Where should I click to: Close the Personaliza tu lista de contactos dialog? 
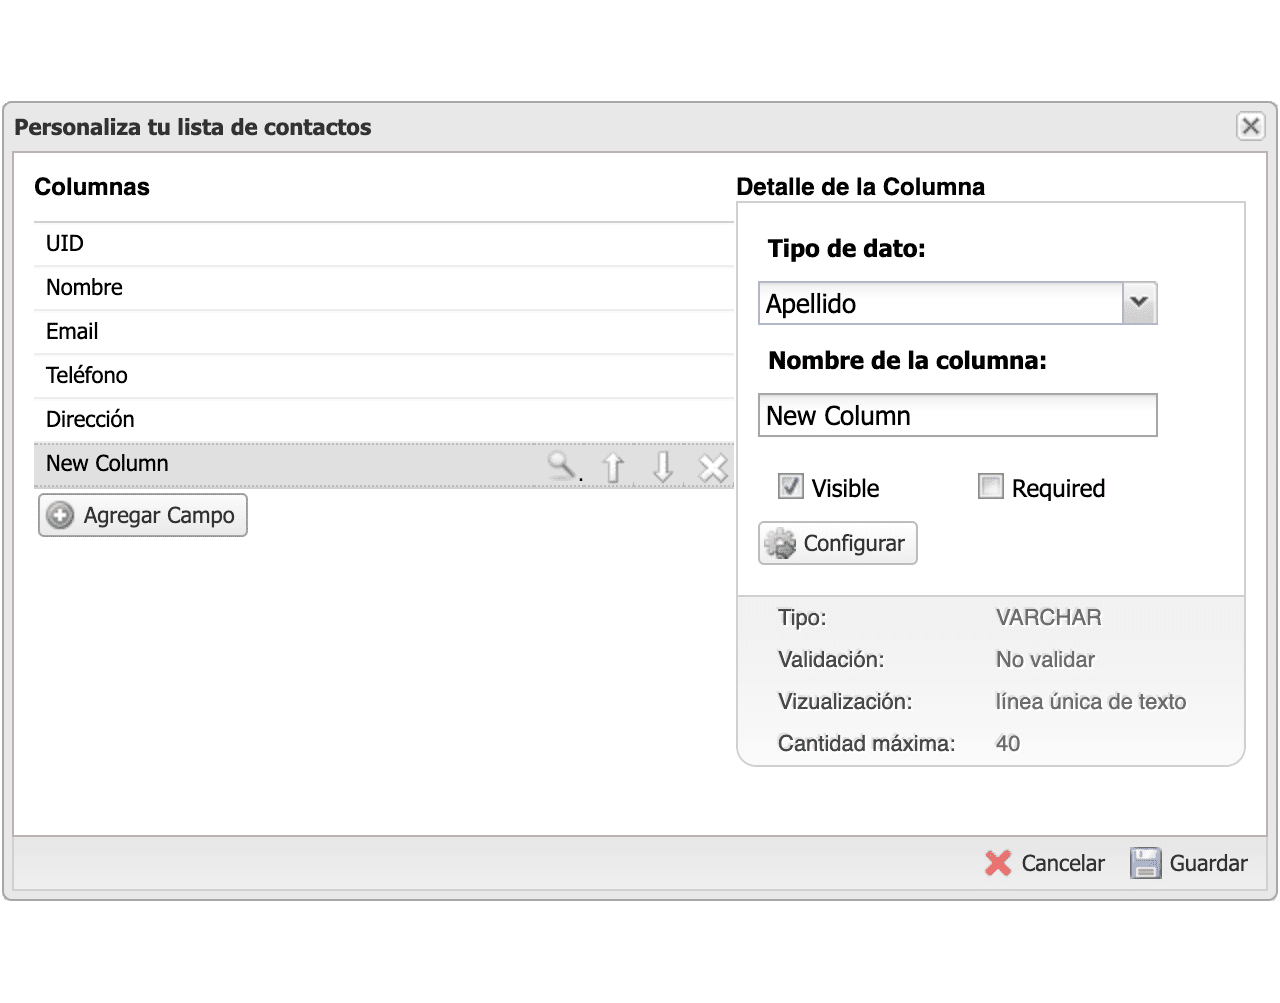click(1250, 126)
